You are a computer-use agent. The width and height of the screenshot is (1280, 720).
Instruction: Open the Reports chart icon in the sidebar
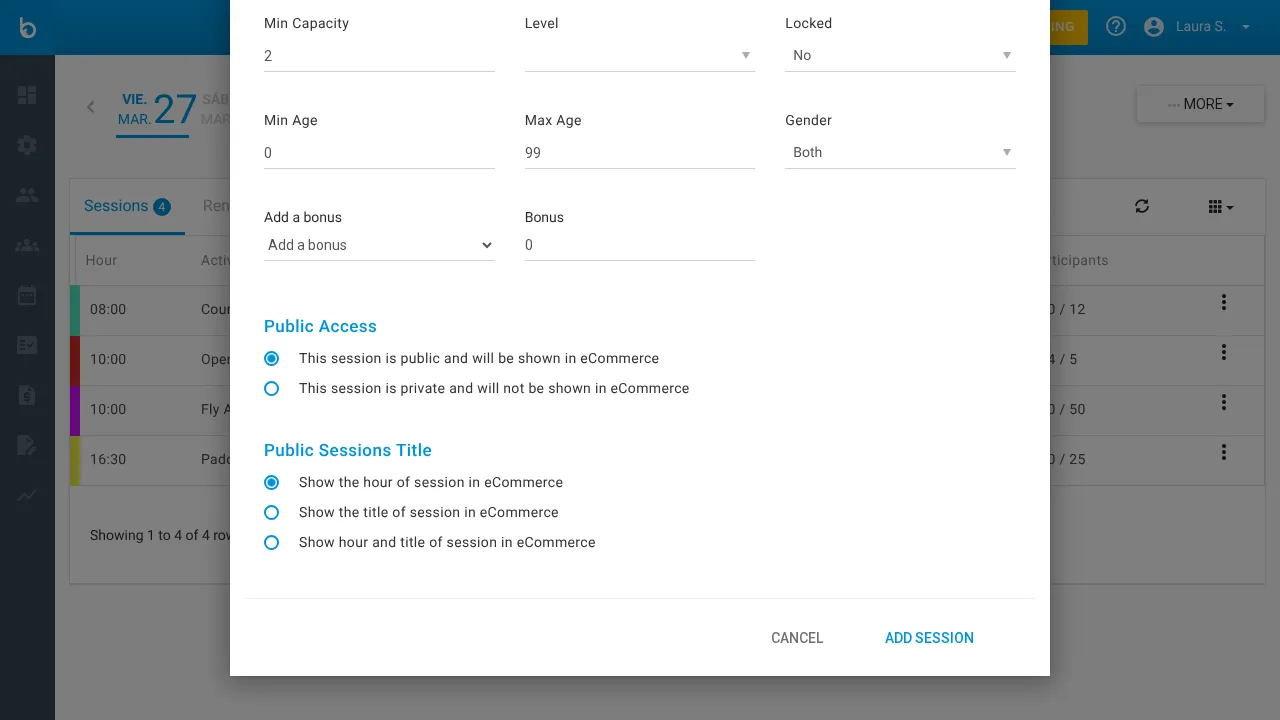(27, 495)
